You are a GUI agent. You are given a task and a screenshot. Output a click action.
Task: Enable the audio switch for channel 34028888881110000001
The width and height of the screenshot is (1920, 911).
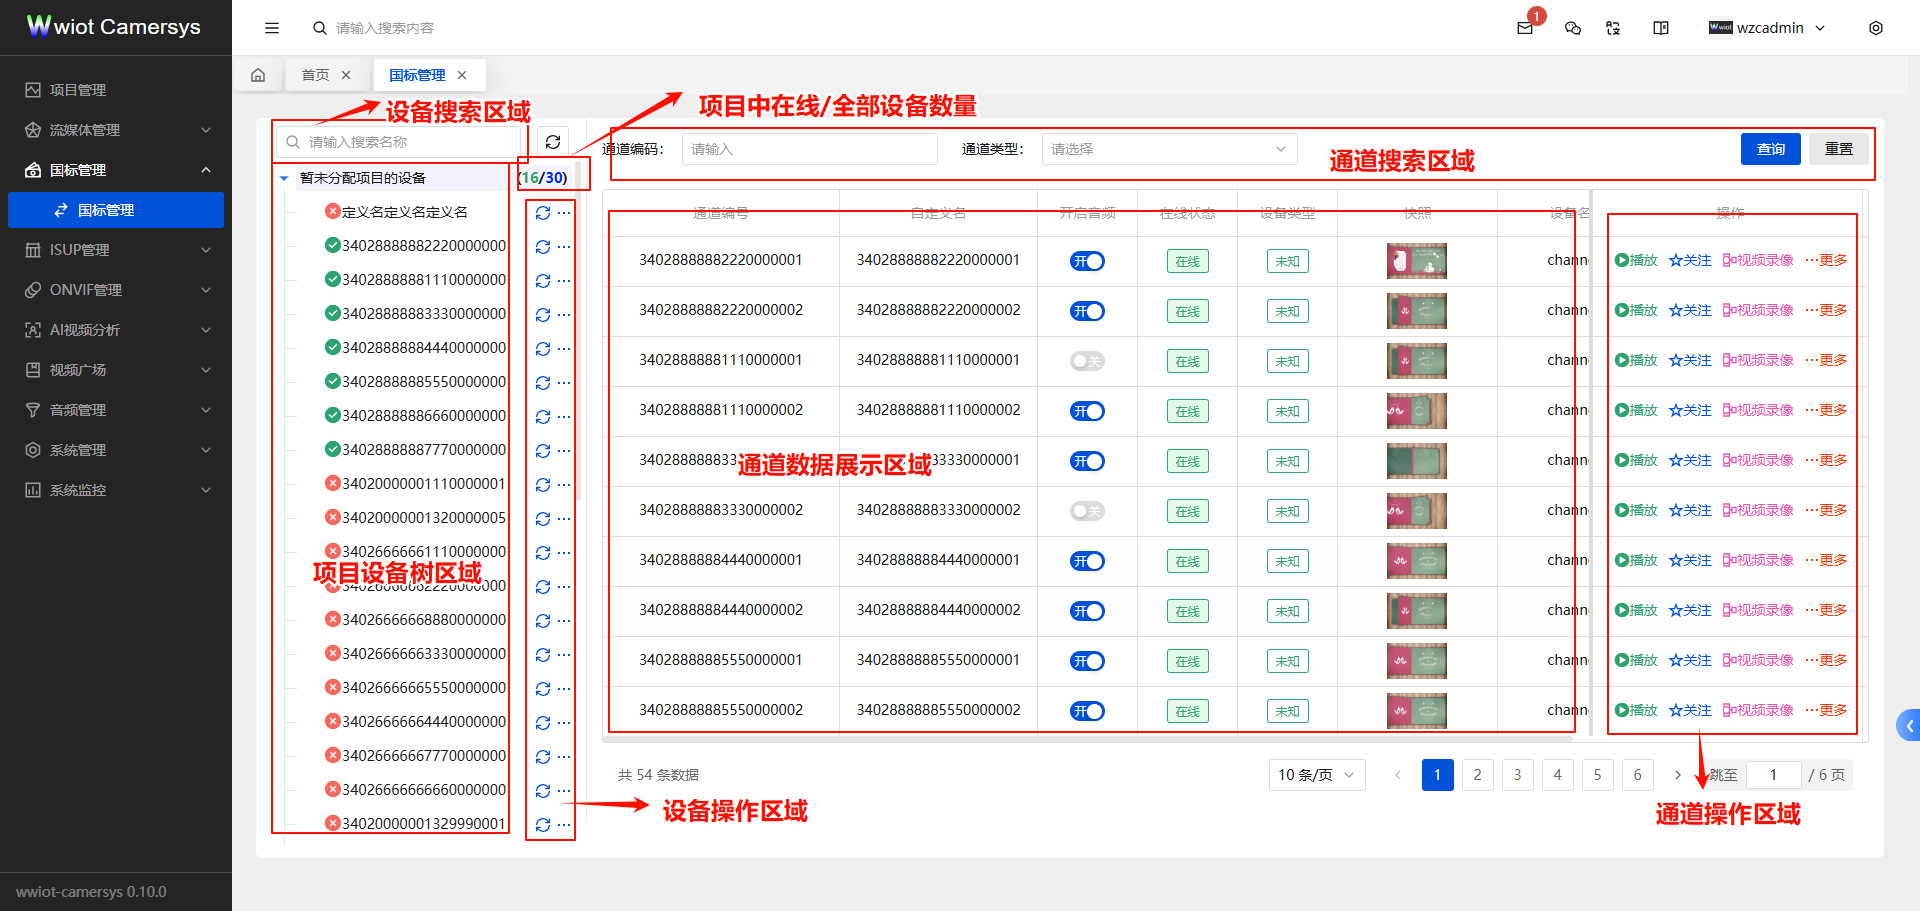(x=1087, y=360)
